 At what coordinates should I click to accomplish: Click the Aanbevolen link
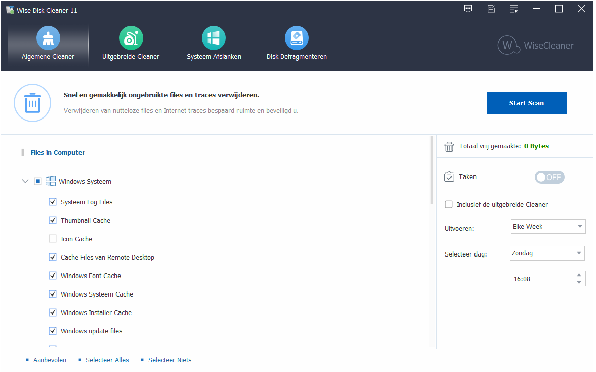(x=50, y=359)
